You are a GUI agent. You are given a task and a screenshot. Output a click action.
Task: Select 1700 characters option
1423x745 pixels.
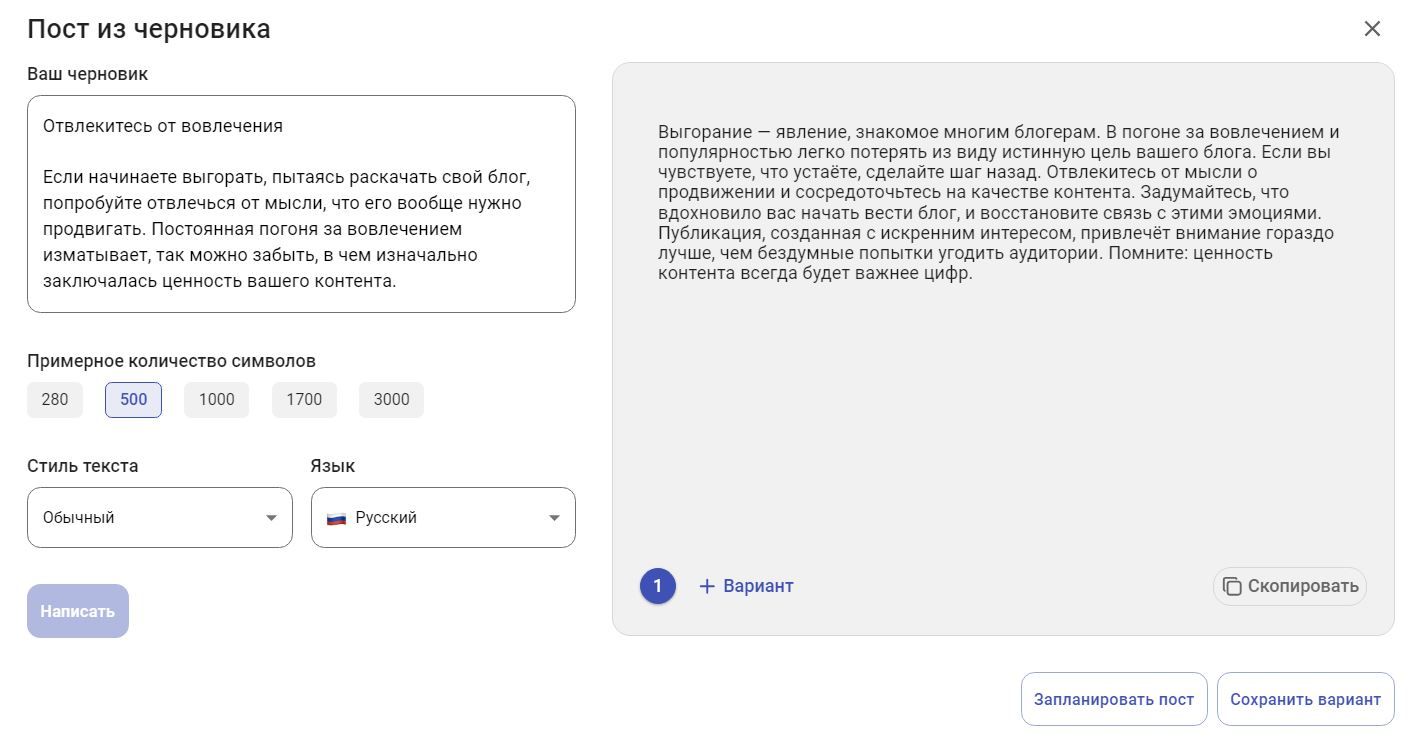[304, 400]
